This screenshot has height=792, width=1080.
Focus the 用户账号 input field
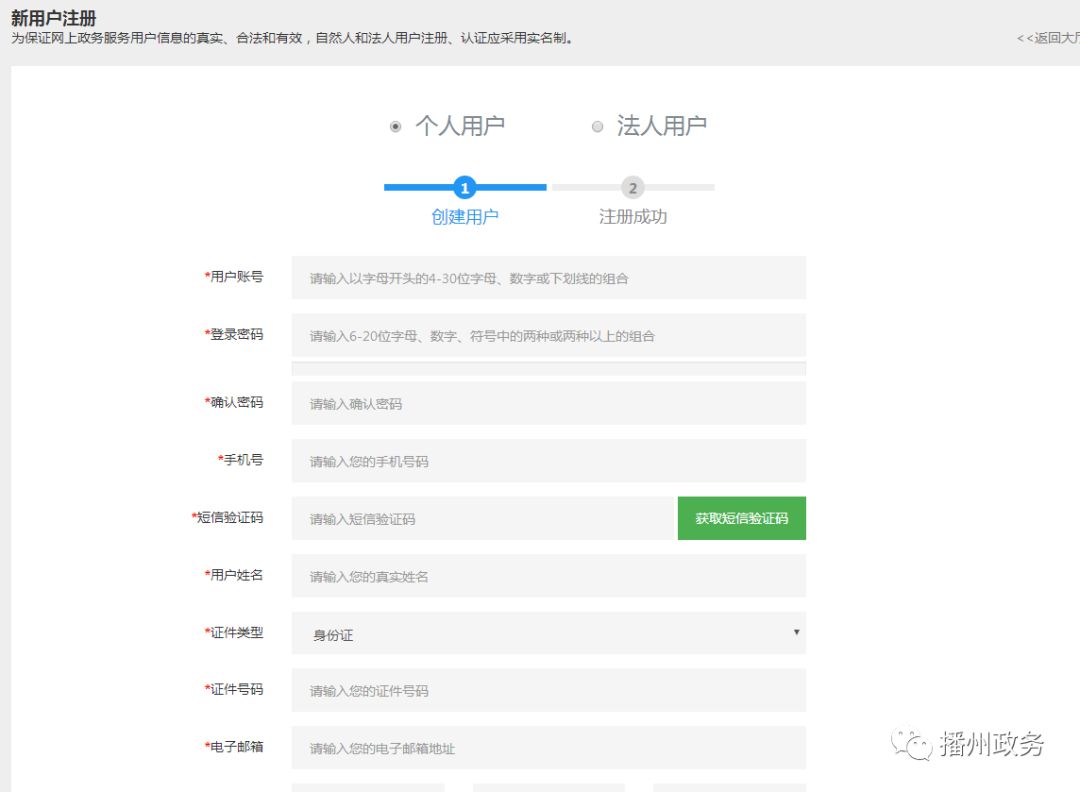click(548, 278)
